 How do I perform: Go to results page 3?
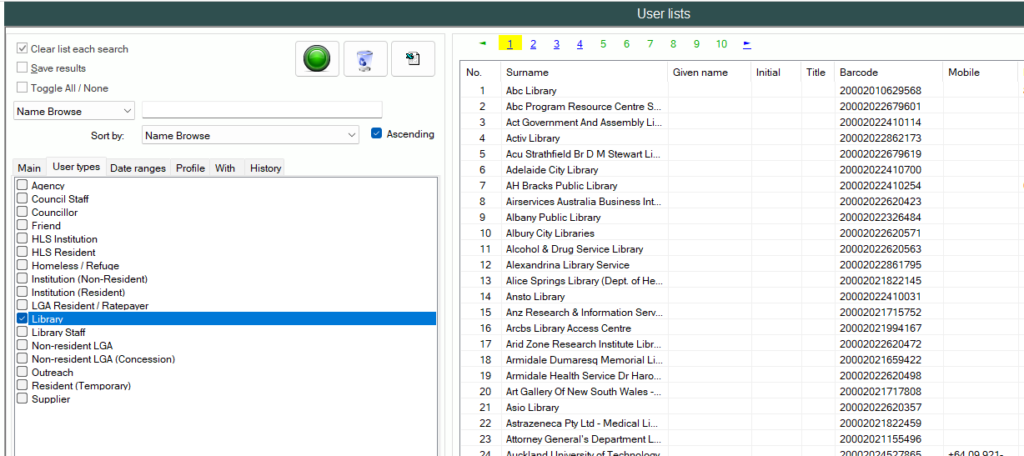(556, 44)
